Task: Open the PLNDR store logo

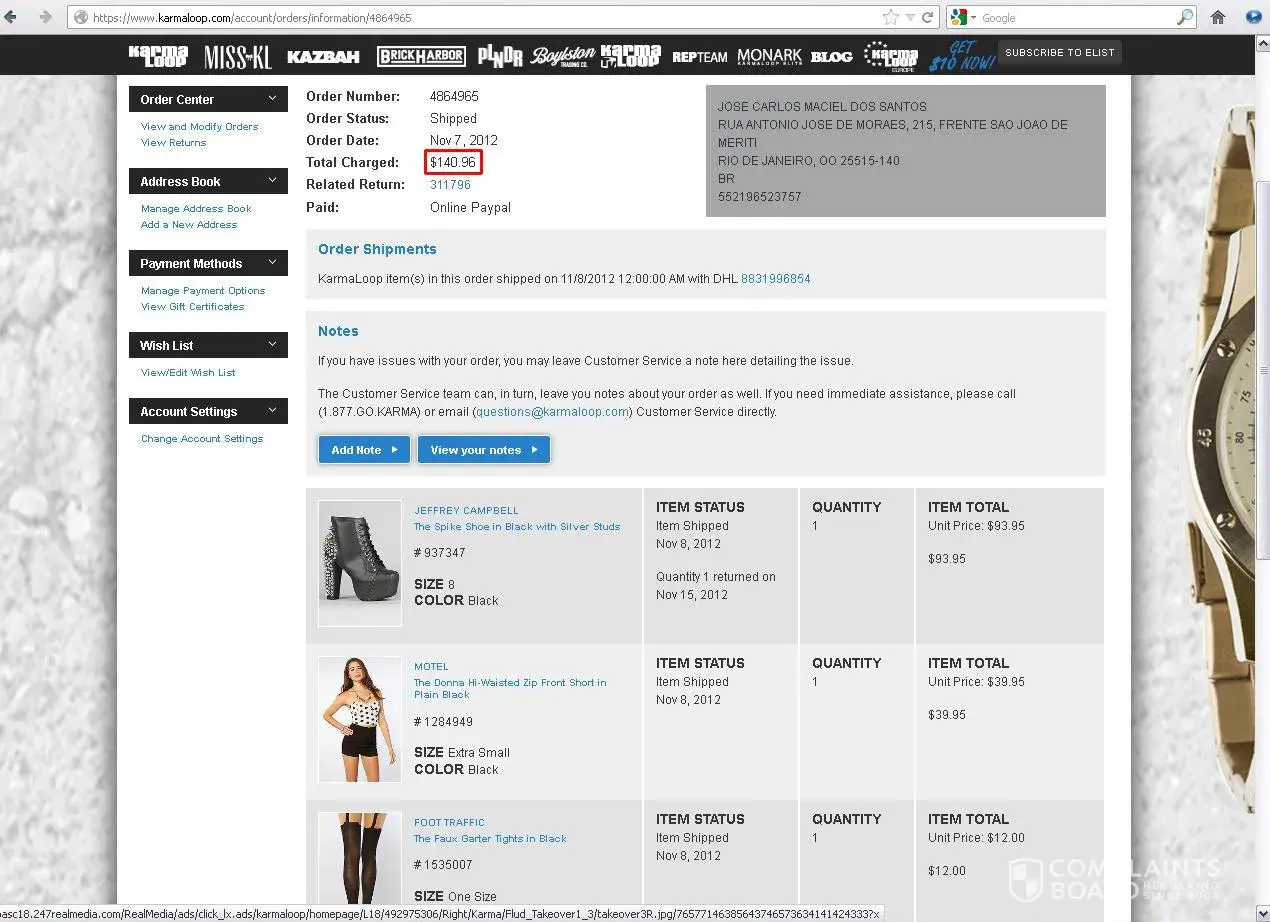Action: [x=500, y=57]
